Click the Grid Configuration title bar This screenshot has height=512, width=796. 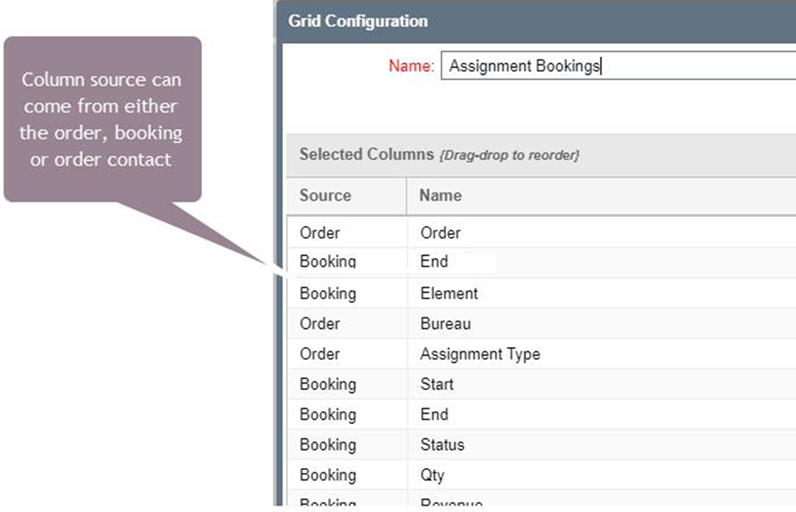click(536, 21)
